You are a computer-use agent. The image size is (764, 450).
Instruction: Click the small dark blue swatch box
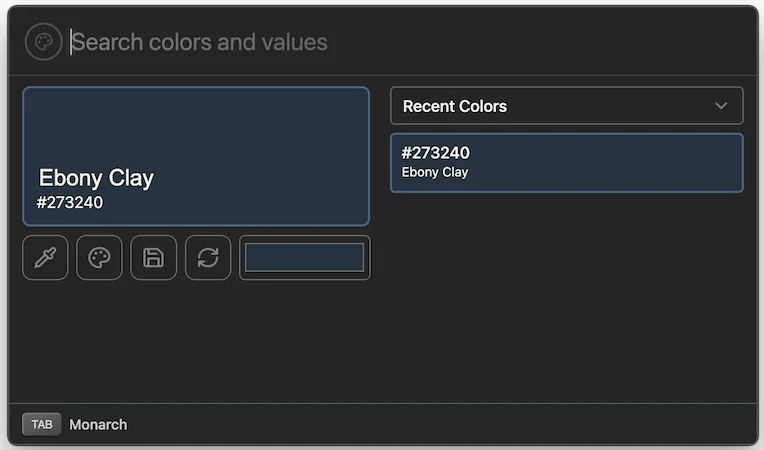pyautogui.click(x=304, y=258)
